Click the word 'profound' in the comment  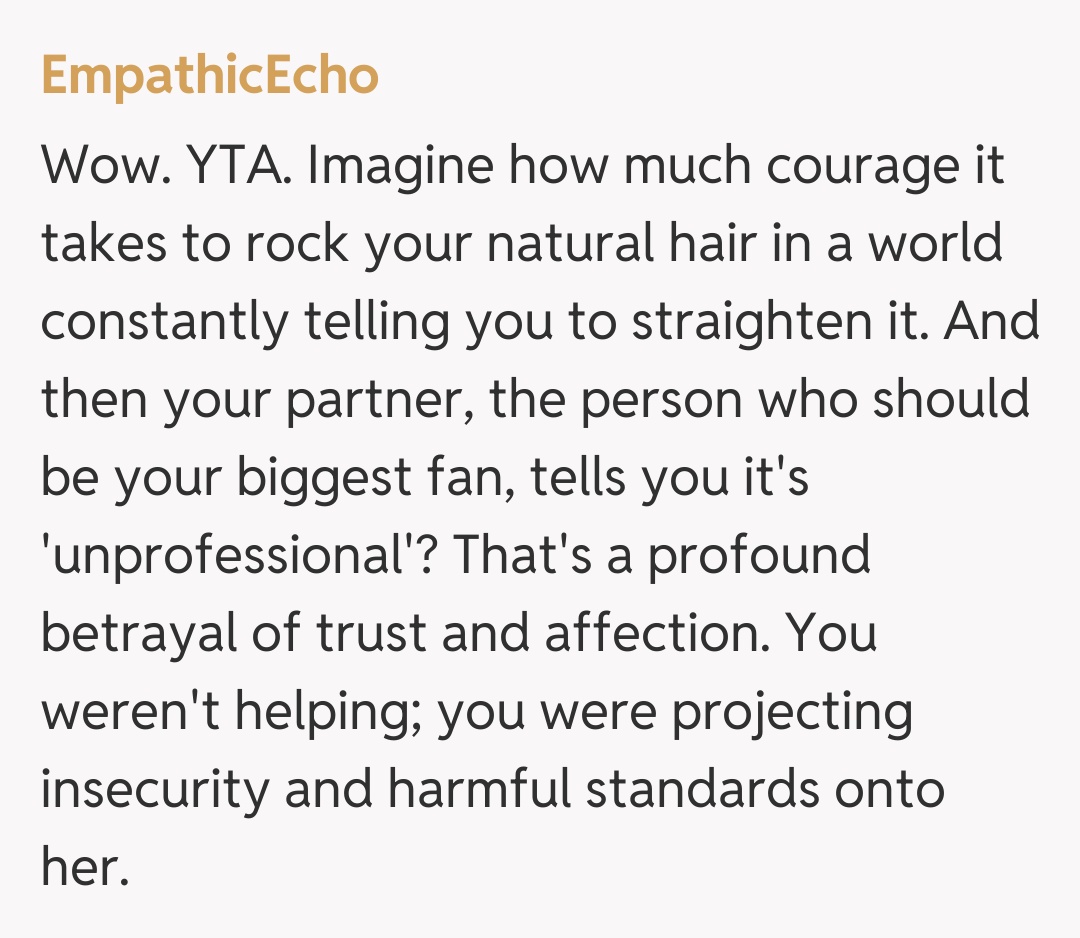(759, 556)
